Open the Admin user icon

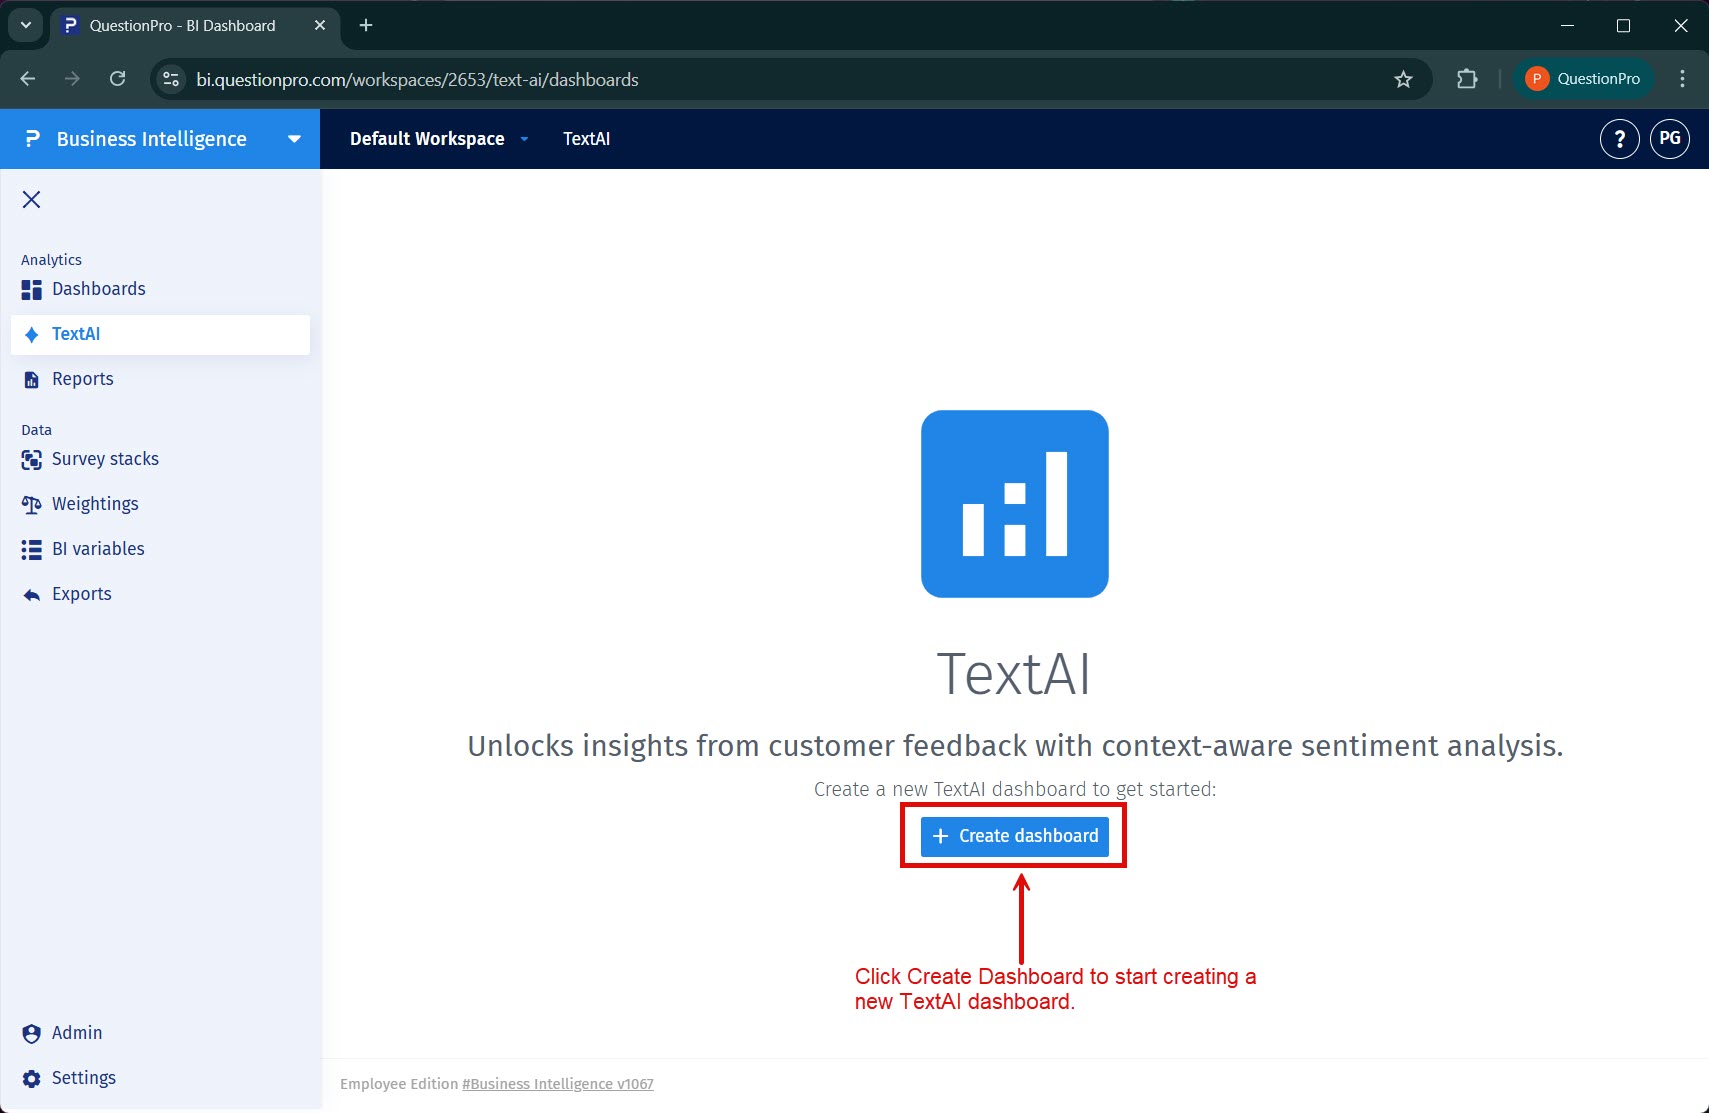(30, 1032)
